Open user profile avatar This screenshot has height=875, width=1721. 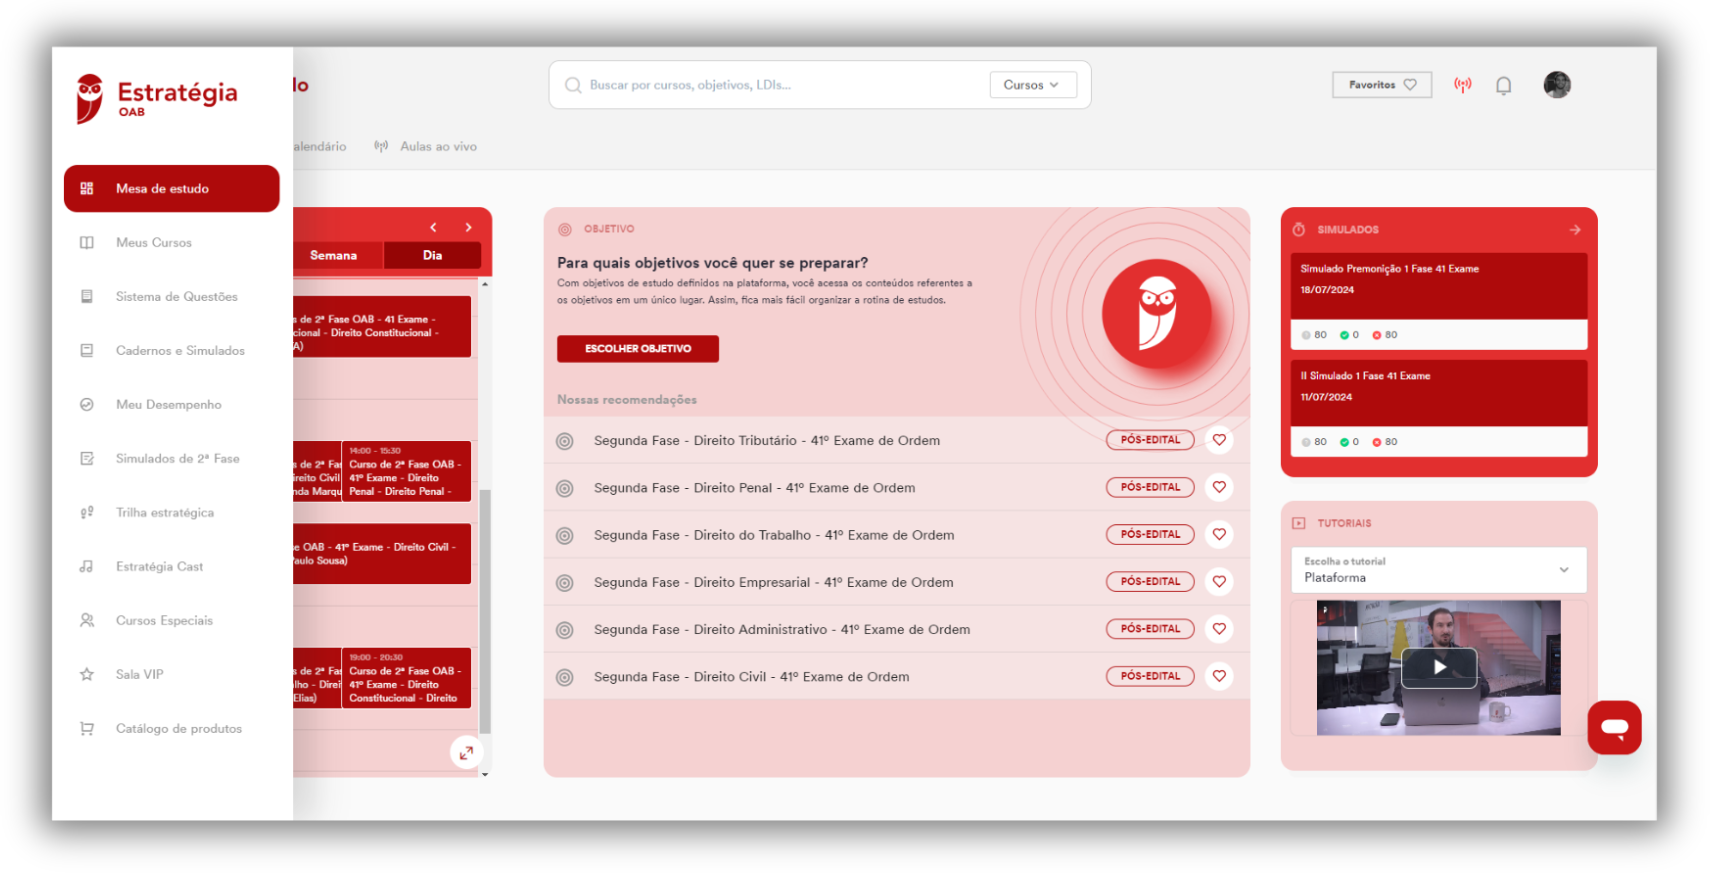(1557, 85)
